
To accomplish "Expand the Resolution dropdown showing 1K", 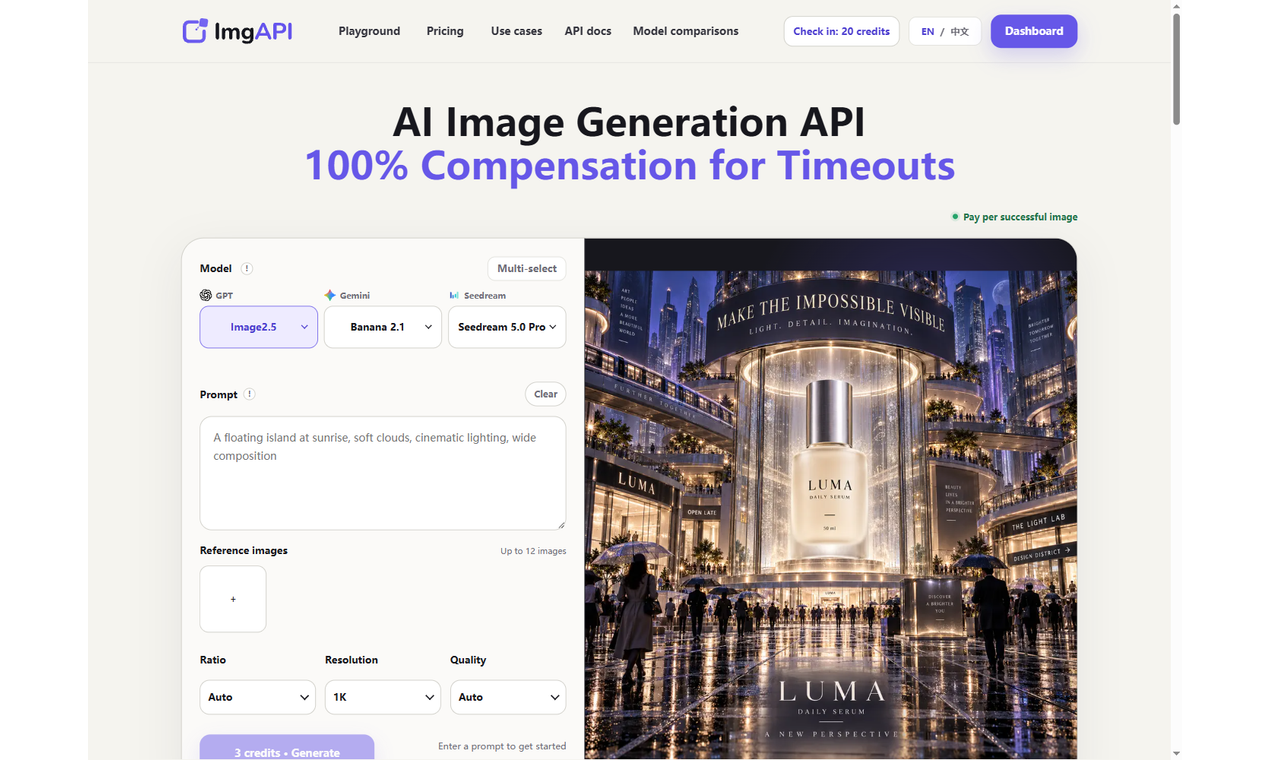I will coord(383,697).
